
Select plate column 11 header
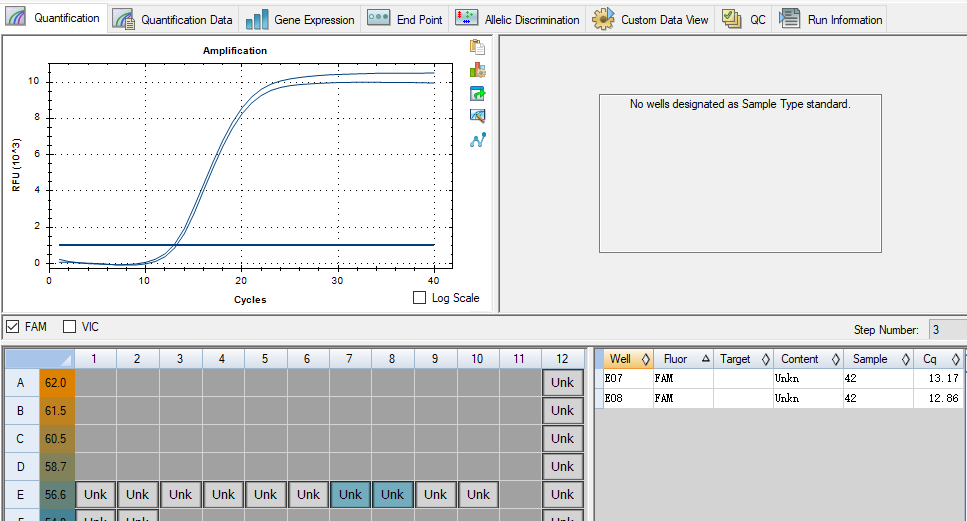pyautogui.click(x=519, y=359)
